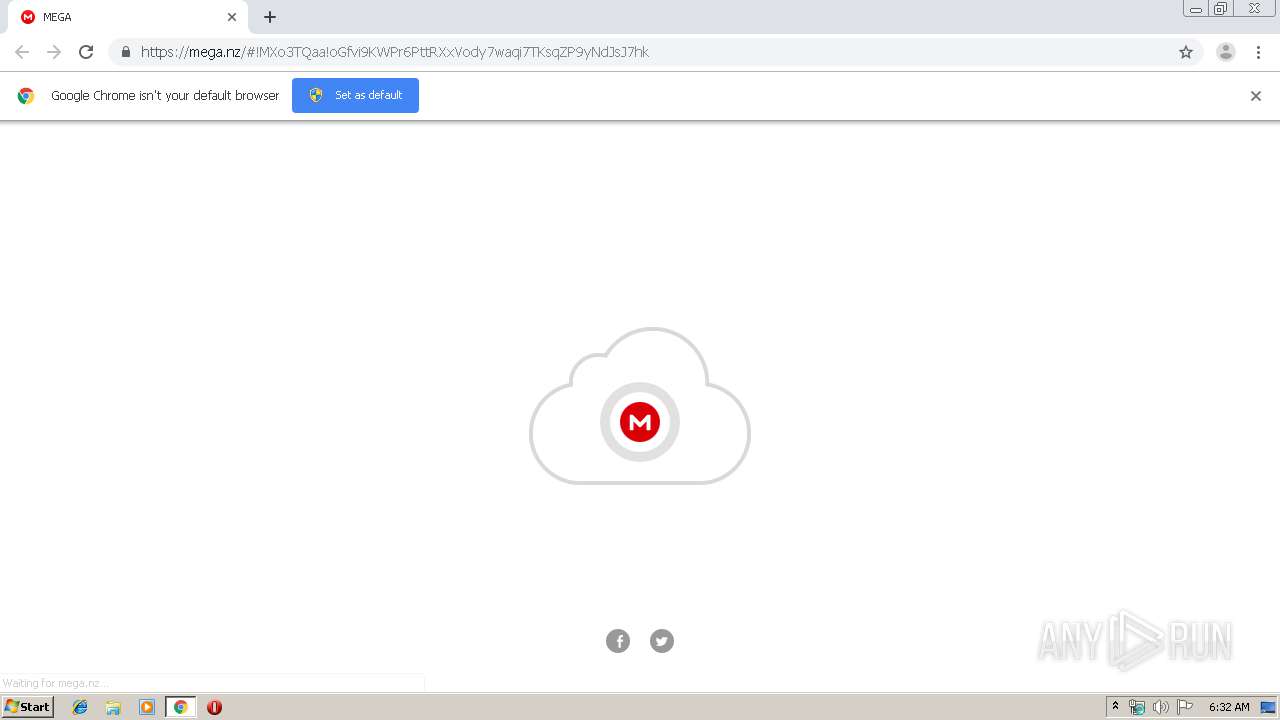
Task: Click the Show desktop tray icon
Action: pyautogui.click(x=1268, y=707)
